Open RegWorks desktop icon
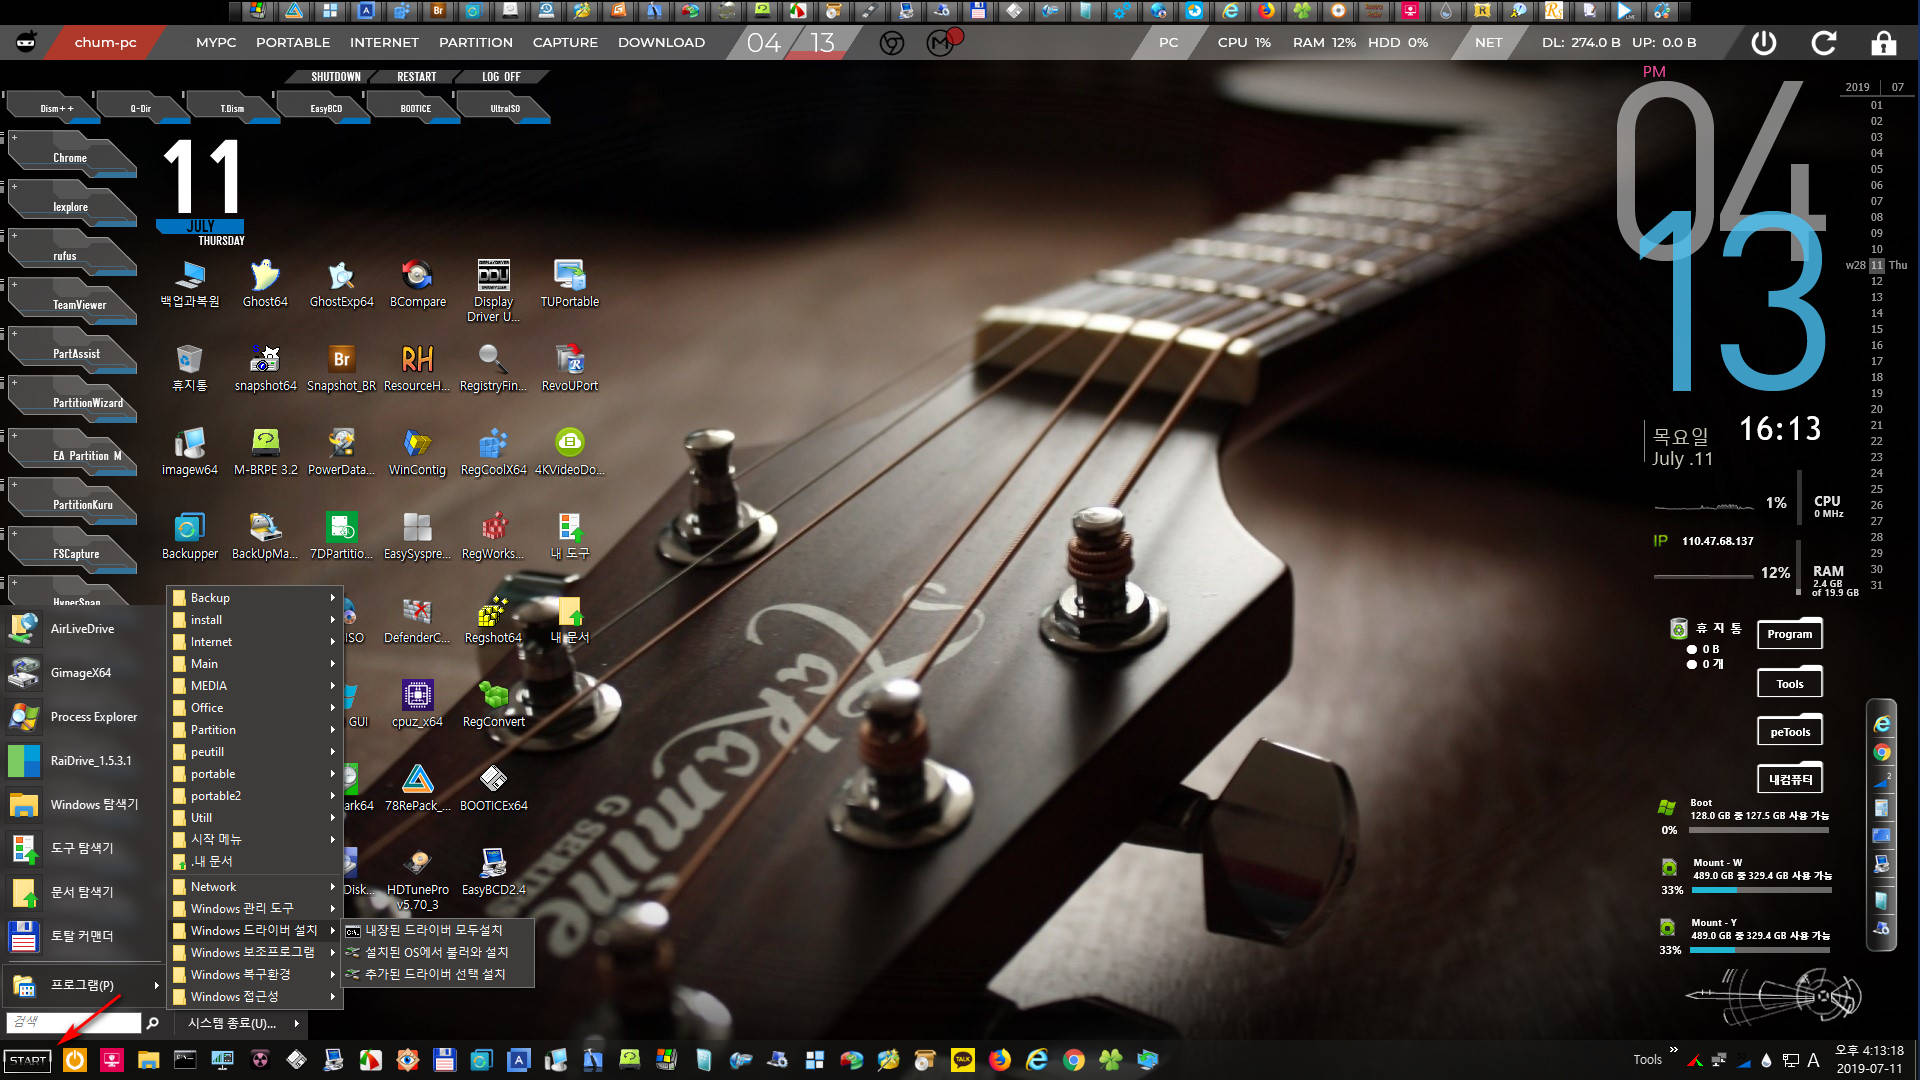Screen dimensions: 1920x1080 (x=493, y=536)
